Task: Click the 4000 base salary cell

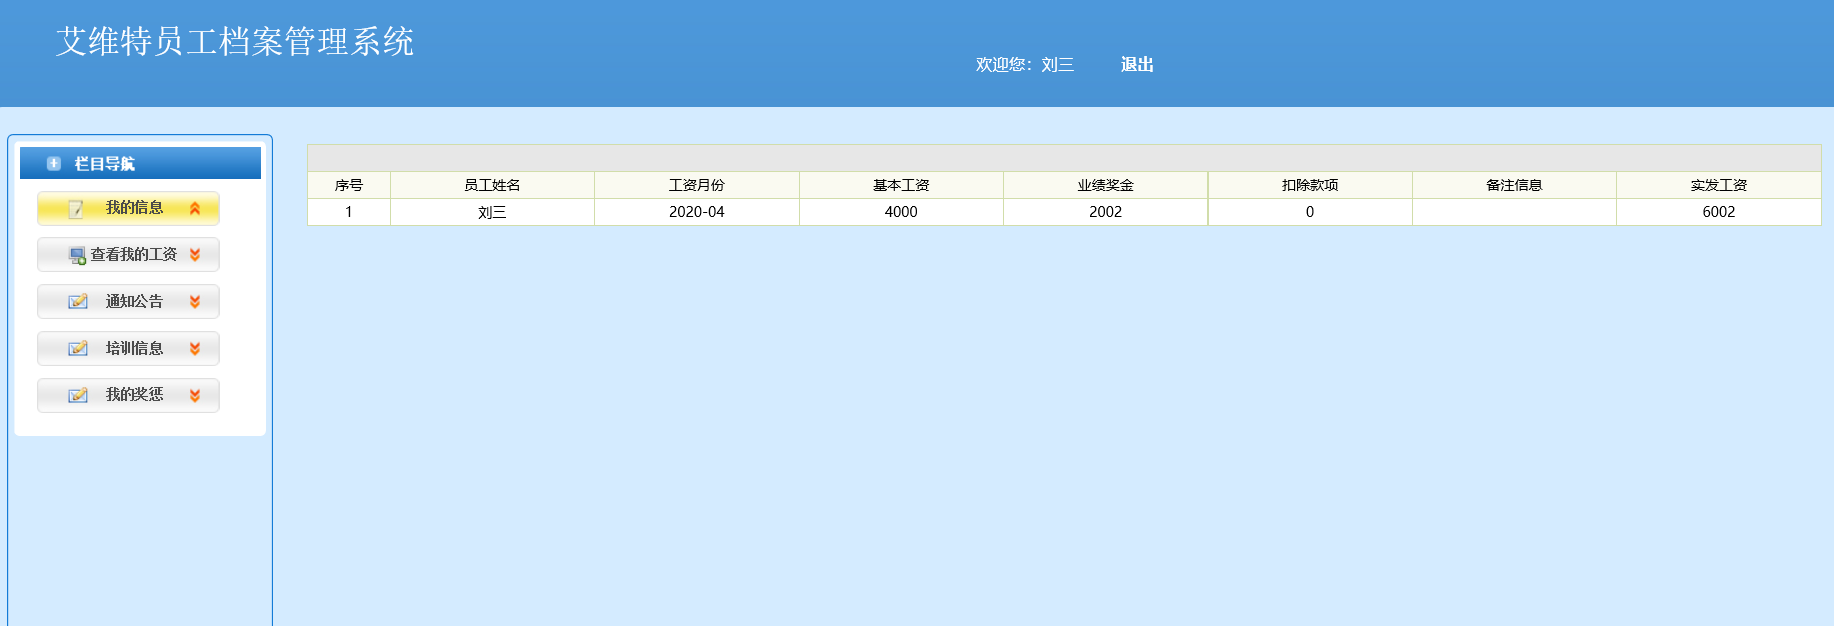Action: [901, 212]
